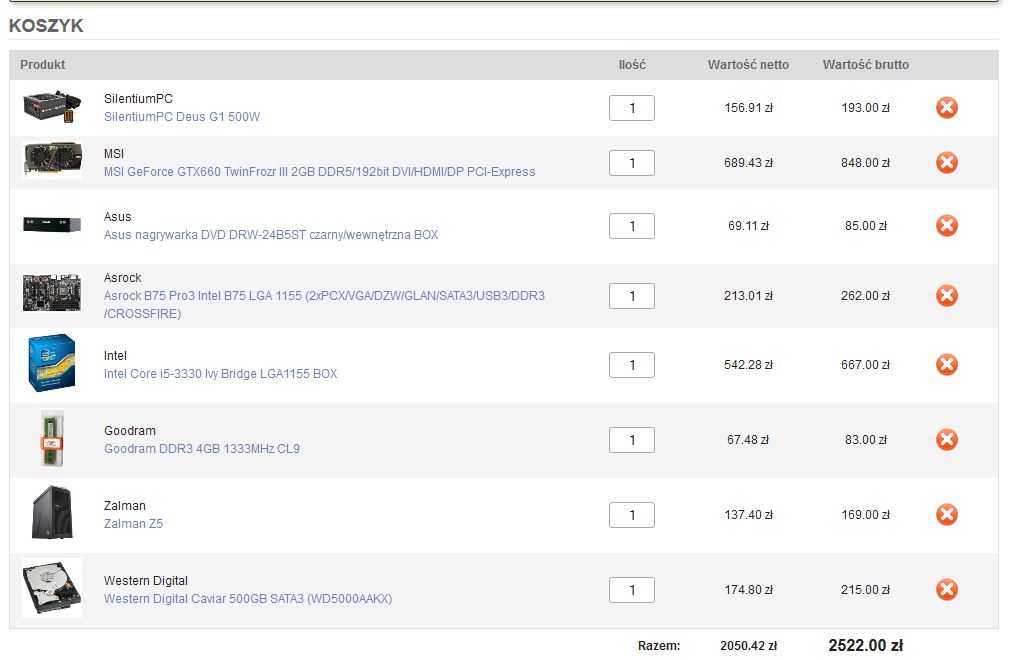Delete the Asrock B75 Pro3 motherboard
This screenshot has width=1012, height=660.
[x=946, y=296]
